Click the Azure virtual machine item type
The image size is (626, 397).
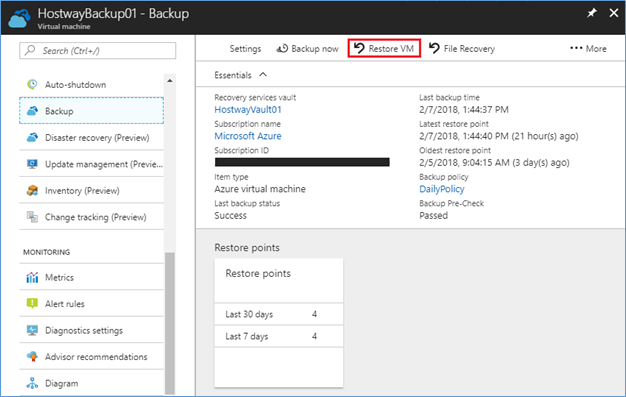260,189
